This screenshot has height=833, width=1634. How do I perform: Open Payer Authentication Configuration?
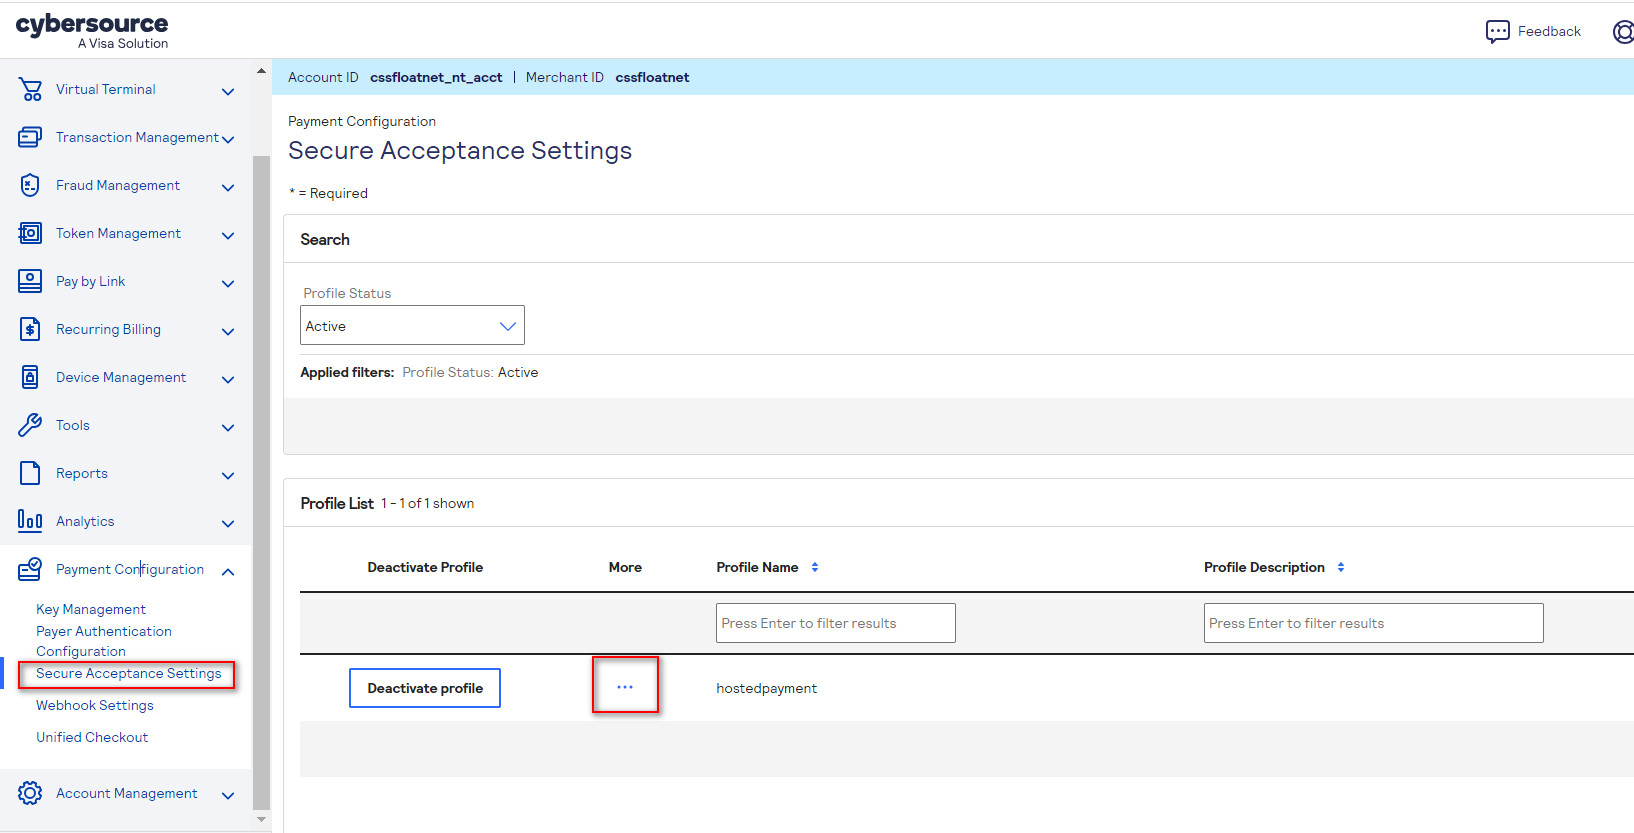pyautogui.click(x=104, y=641)
